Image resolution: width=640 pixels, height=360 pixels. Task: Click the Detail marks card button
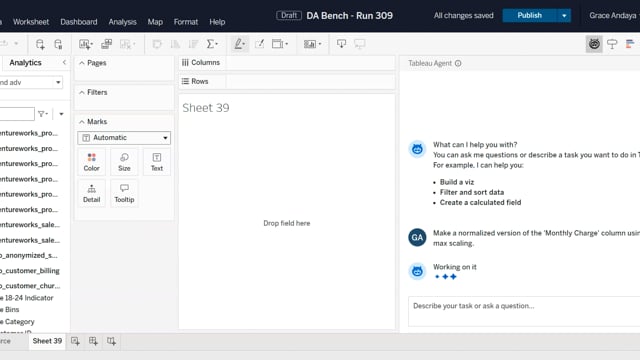(91, 193)
